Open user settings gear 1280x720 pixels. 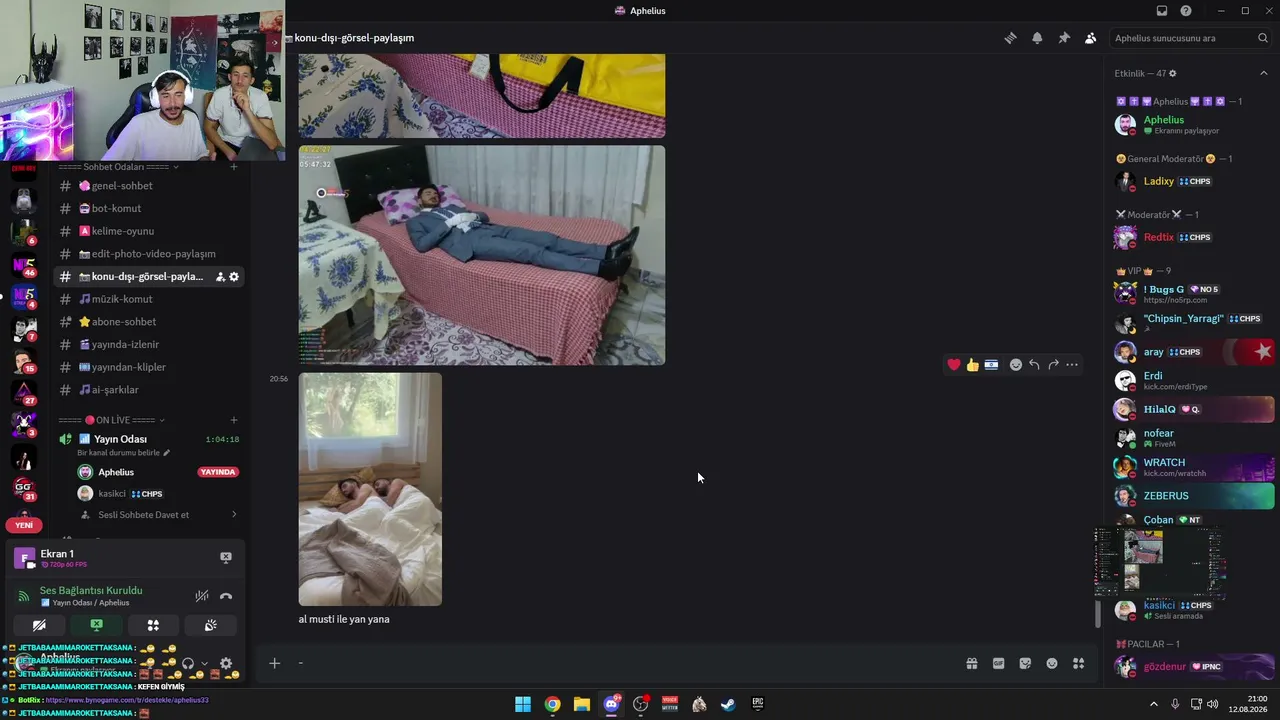tap(226, 663)
